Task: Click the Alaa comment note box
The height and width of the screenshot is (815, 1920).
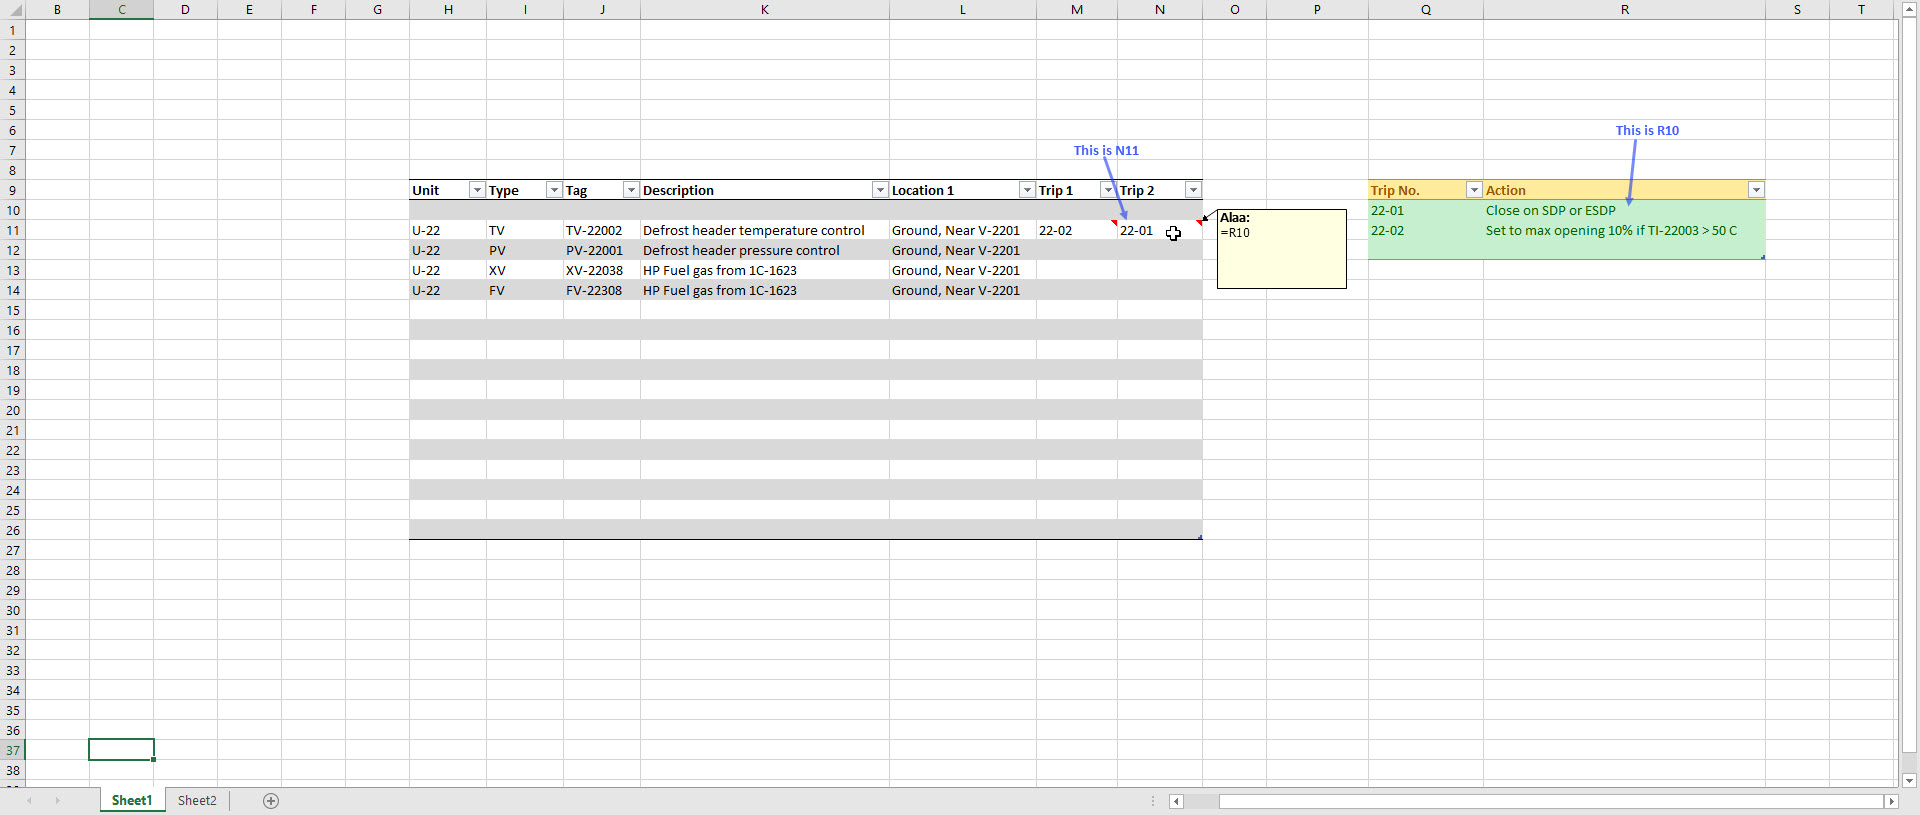Action: [1282, 249]
